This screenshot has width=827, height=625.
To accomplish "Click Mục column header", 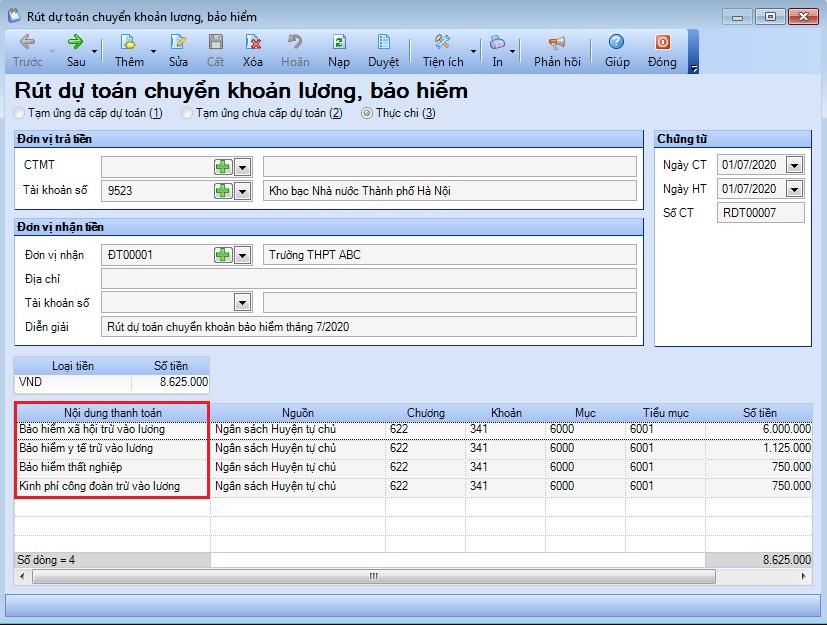I will (585, 412).
